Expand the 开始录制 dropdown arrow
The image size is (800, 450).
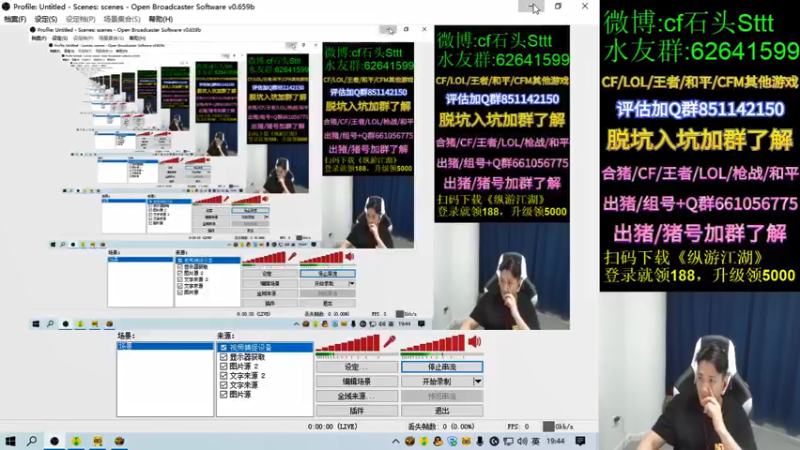pos(478,381)
